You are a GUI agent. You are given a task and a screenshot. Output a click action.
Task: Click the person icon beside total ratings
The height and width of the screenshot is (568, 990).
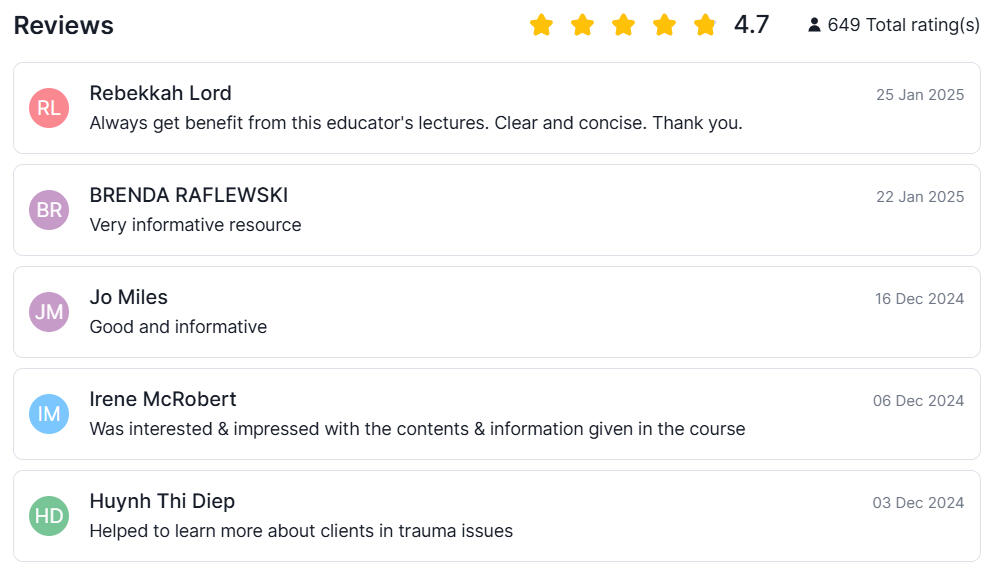coord(814,25)
